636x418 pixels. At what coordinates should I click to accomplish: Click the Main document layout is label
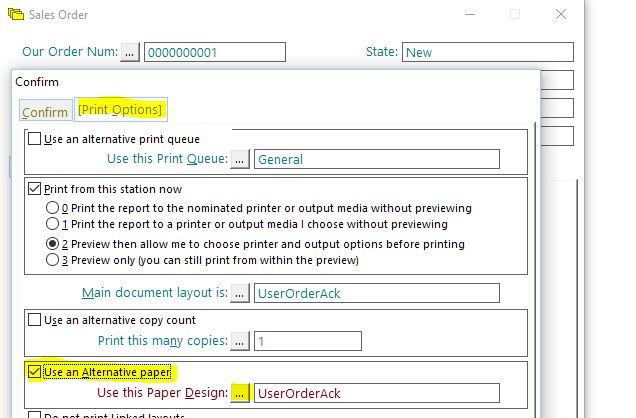155,293
